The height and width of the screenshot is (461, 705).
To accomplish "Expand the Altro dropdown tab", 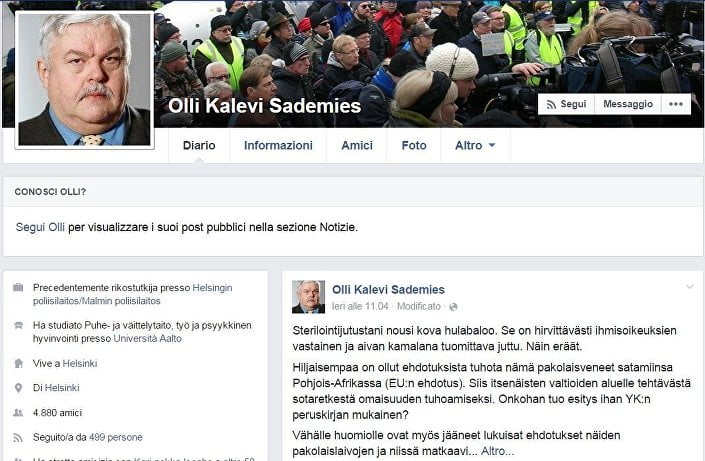I will coord(475,145).
